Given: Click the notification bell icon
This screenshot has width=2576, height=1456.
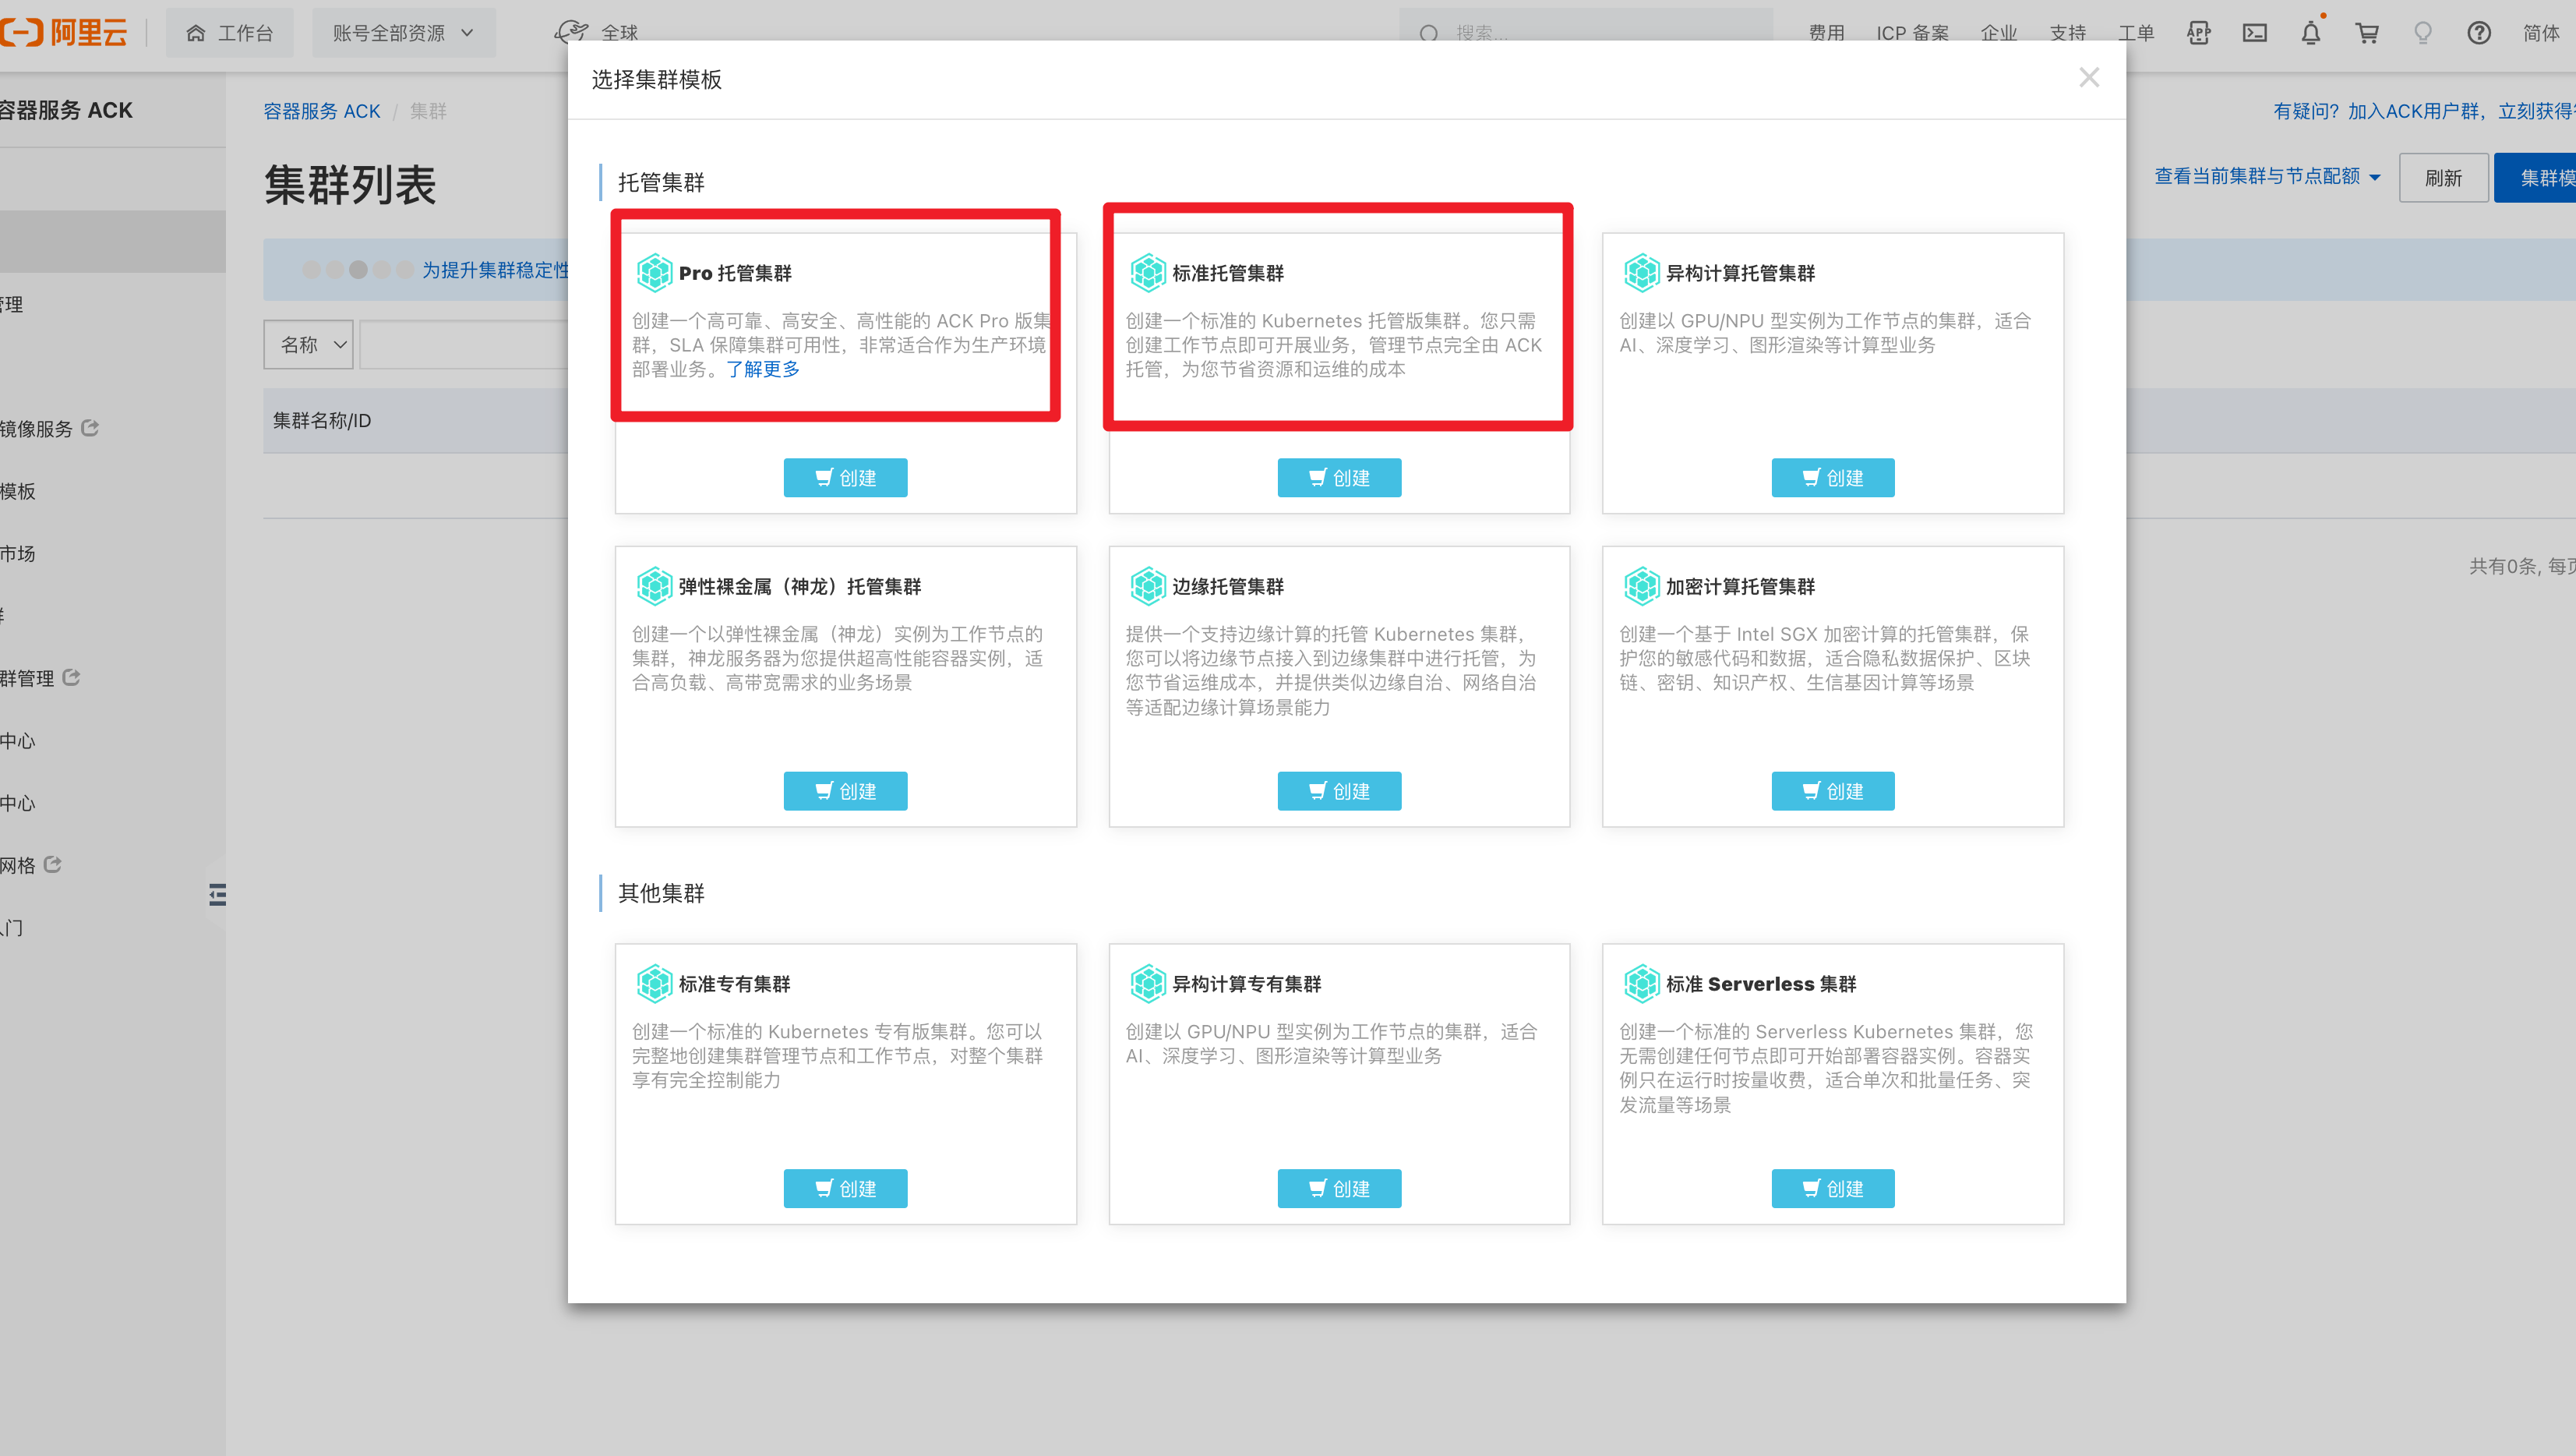Looking at the screenshot, I should (2310, 33).
